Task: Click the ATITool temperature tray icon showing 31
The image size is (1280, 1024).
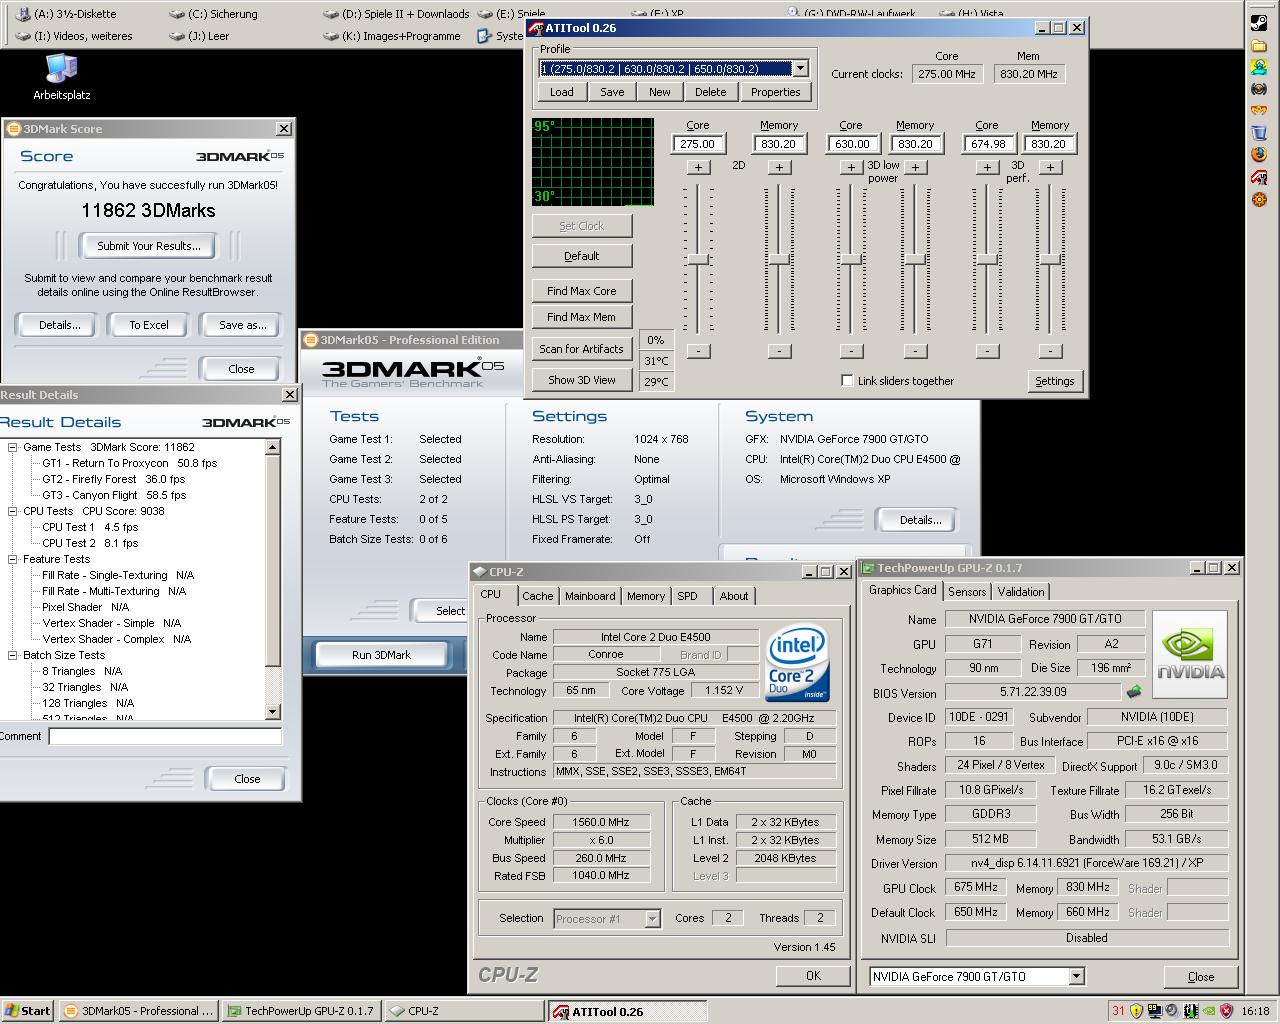Action: (x=1118, y=1011)
